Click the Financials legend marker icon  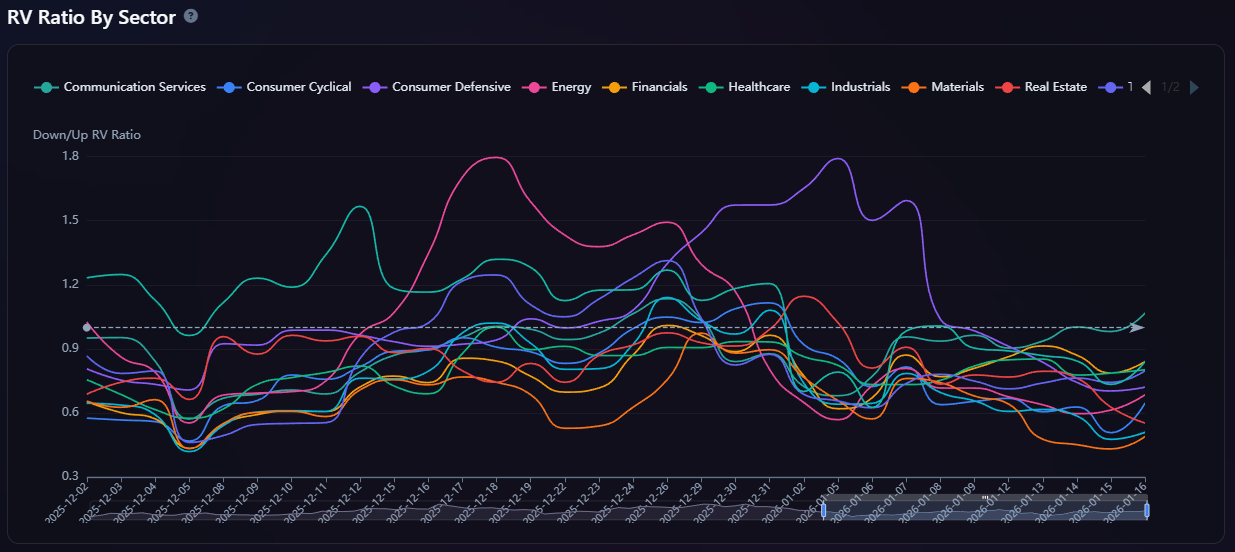[x=614, y=87]
